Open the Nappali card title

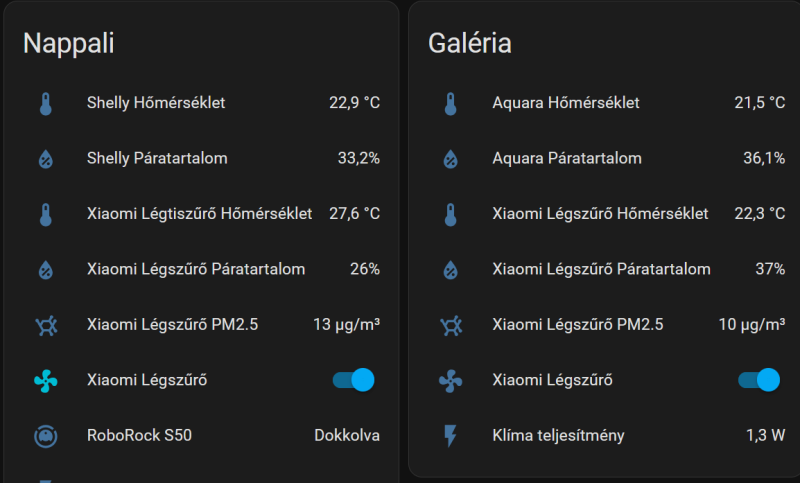click(68, 43)
